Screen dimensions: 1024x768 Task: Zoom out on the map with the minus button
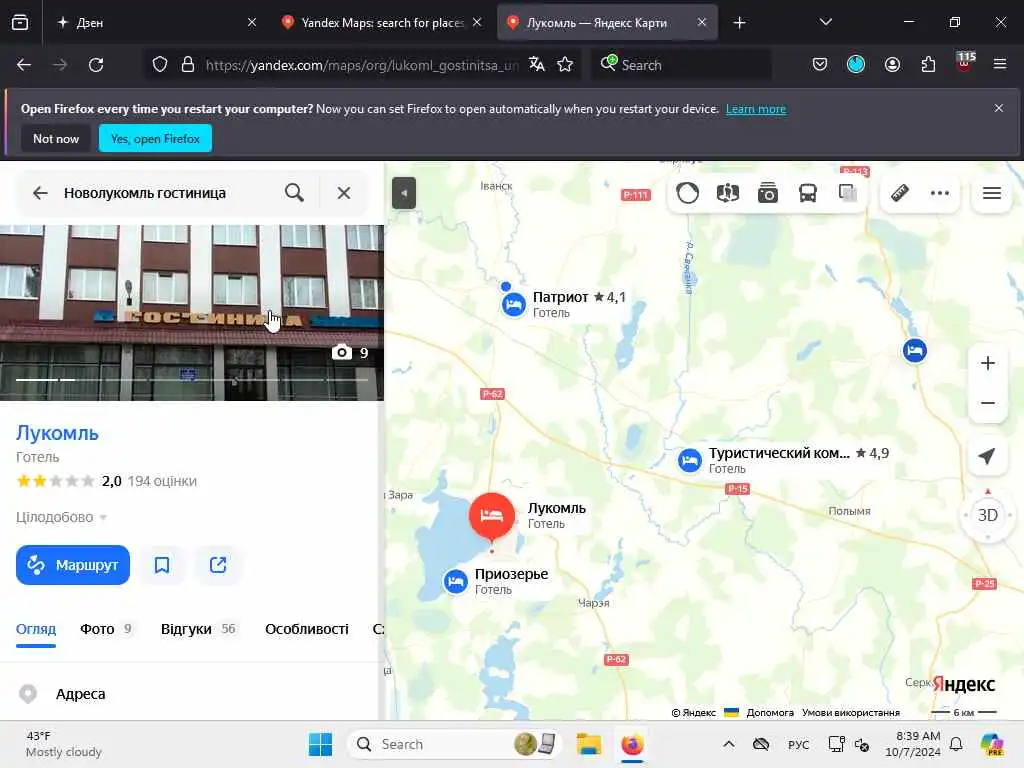pyautogui.click(x=987, y=403)
